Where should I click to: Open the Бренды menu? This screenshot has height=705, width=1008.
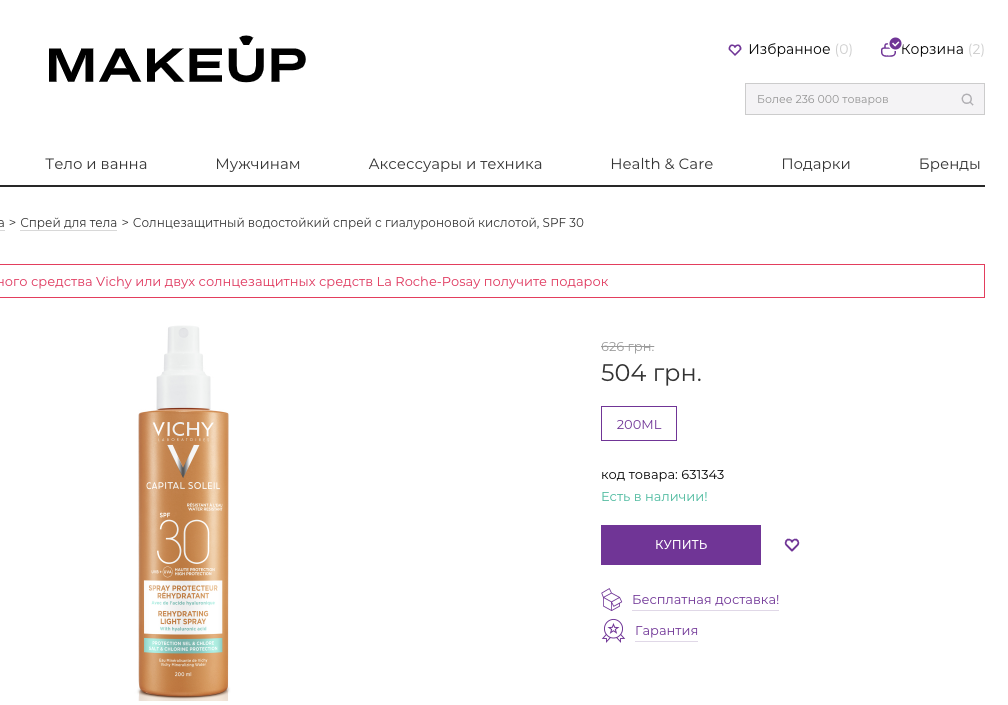[950, 164]
